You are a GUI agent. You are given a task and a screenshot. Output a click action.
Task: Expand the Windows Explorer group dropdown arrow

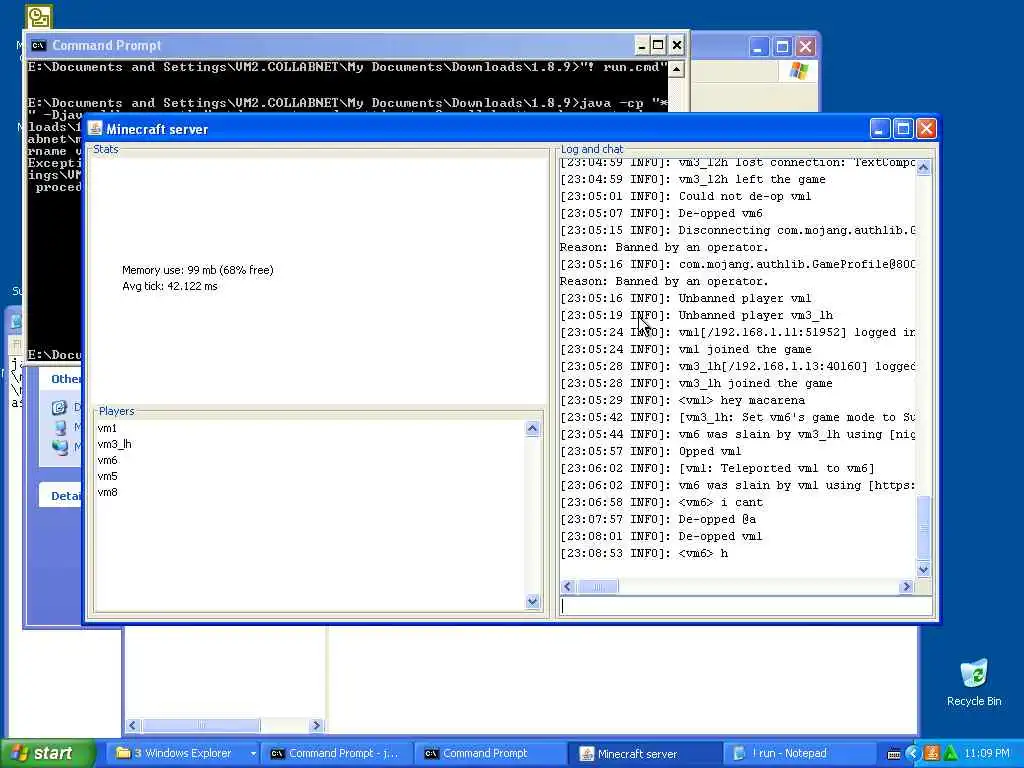253,754
